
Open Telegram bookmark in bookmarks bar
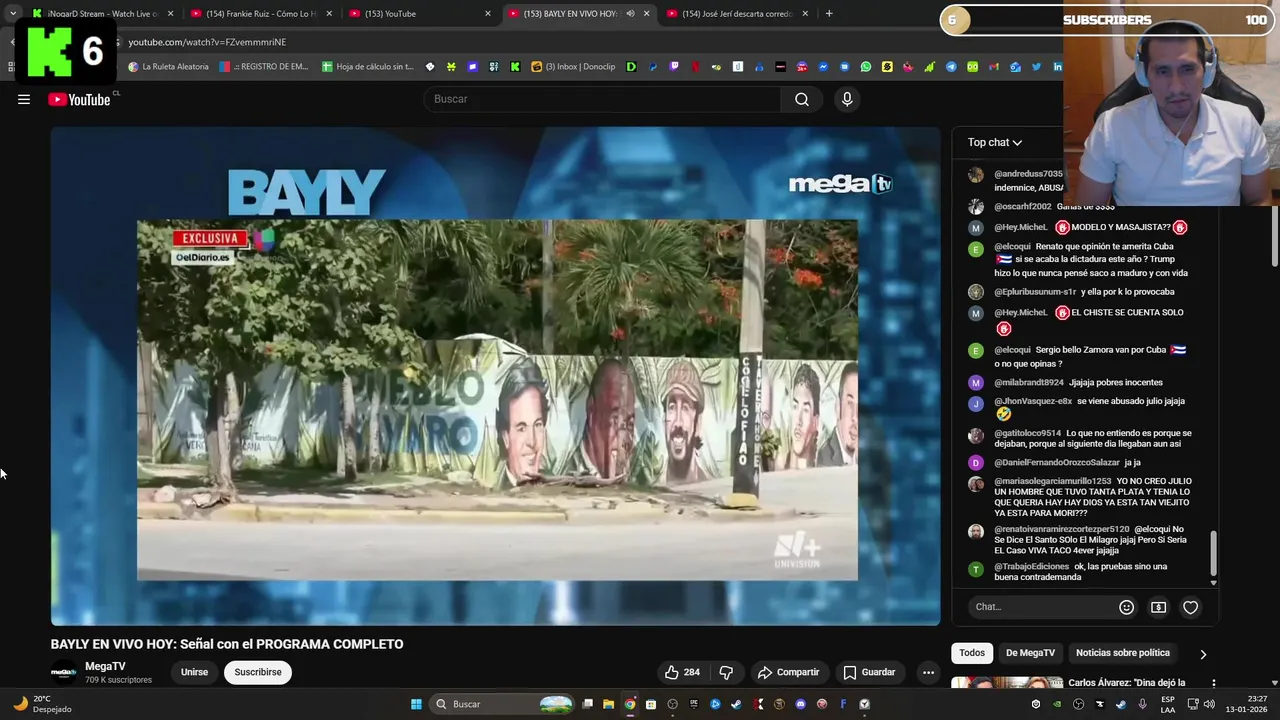[951, 67]
